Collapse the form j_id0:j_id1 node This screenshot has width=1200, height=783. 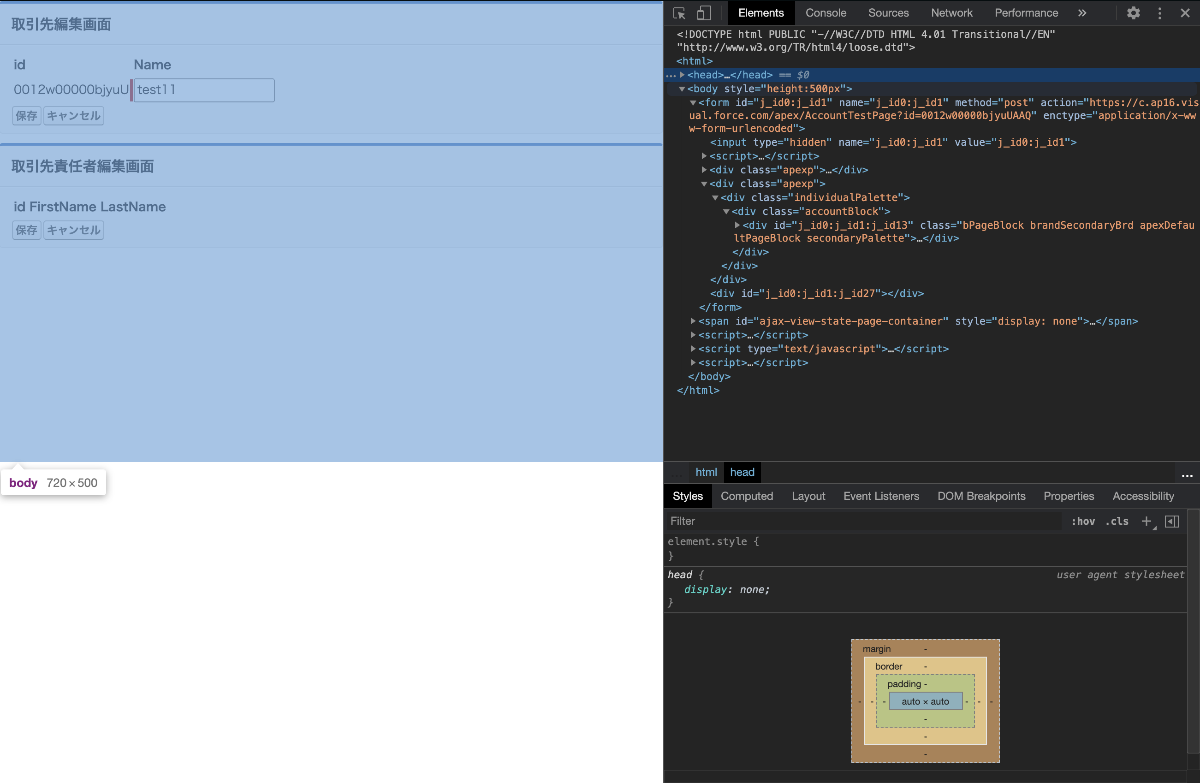[693, 102]
